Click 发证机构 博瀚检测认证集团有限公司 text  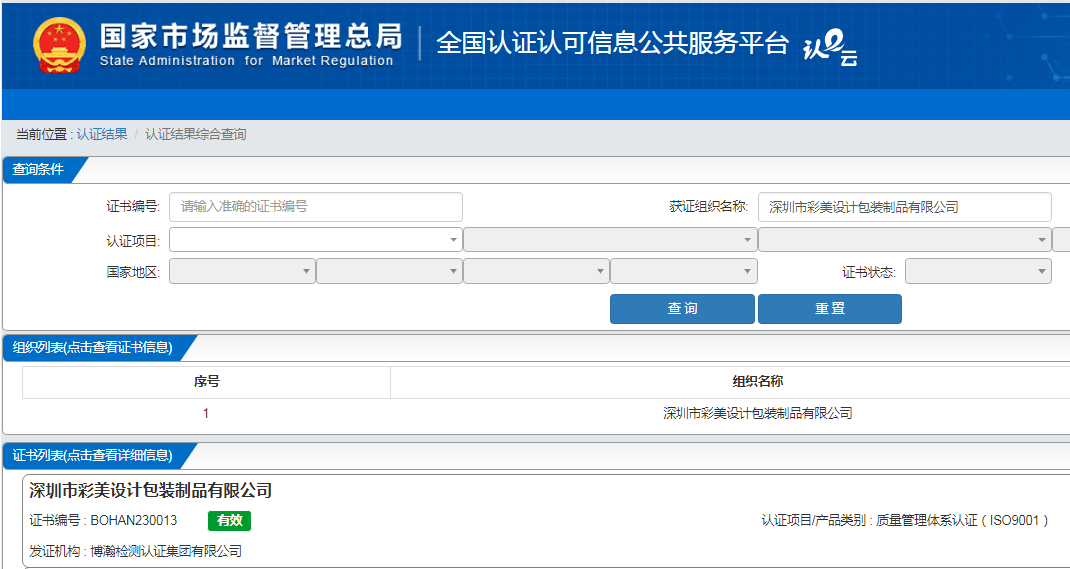[136, 551]
